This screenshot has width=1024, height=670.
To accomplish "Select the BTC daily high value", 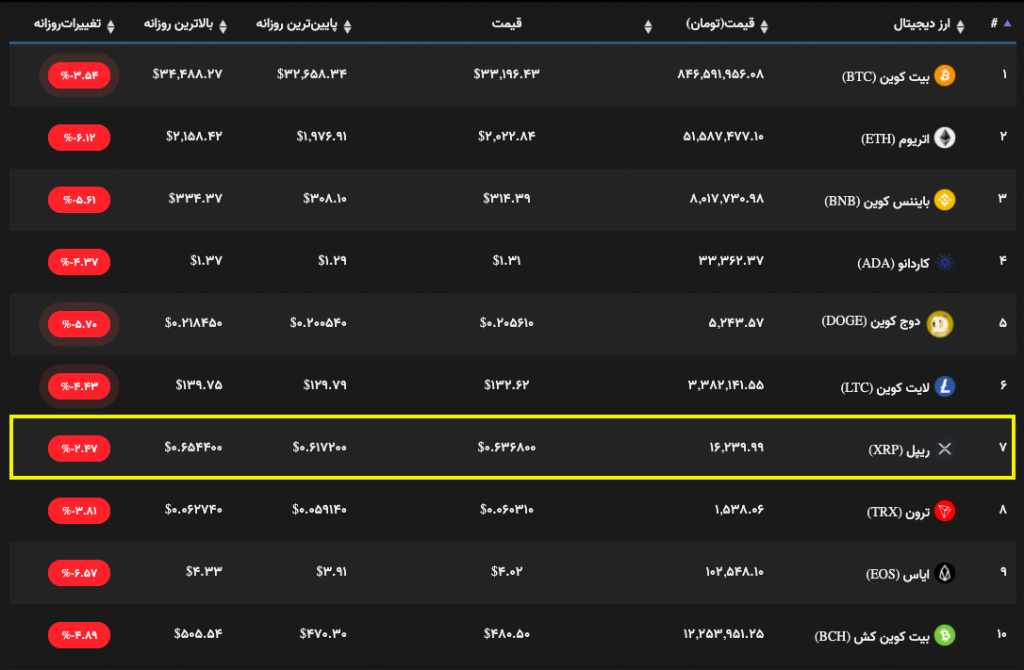I will click(x=187, y=74).
